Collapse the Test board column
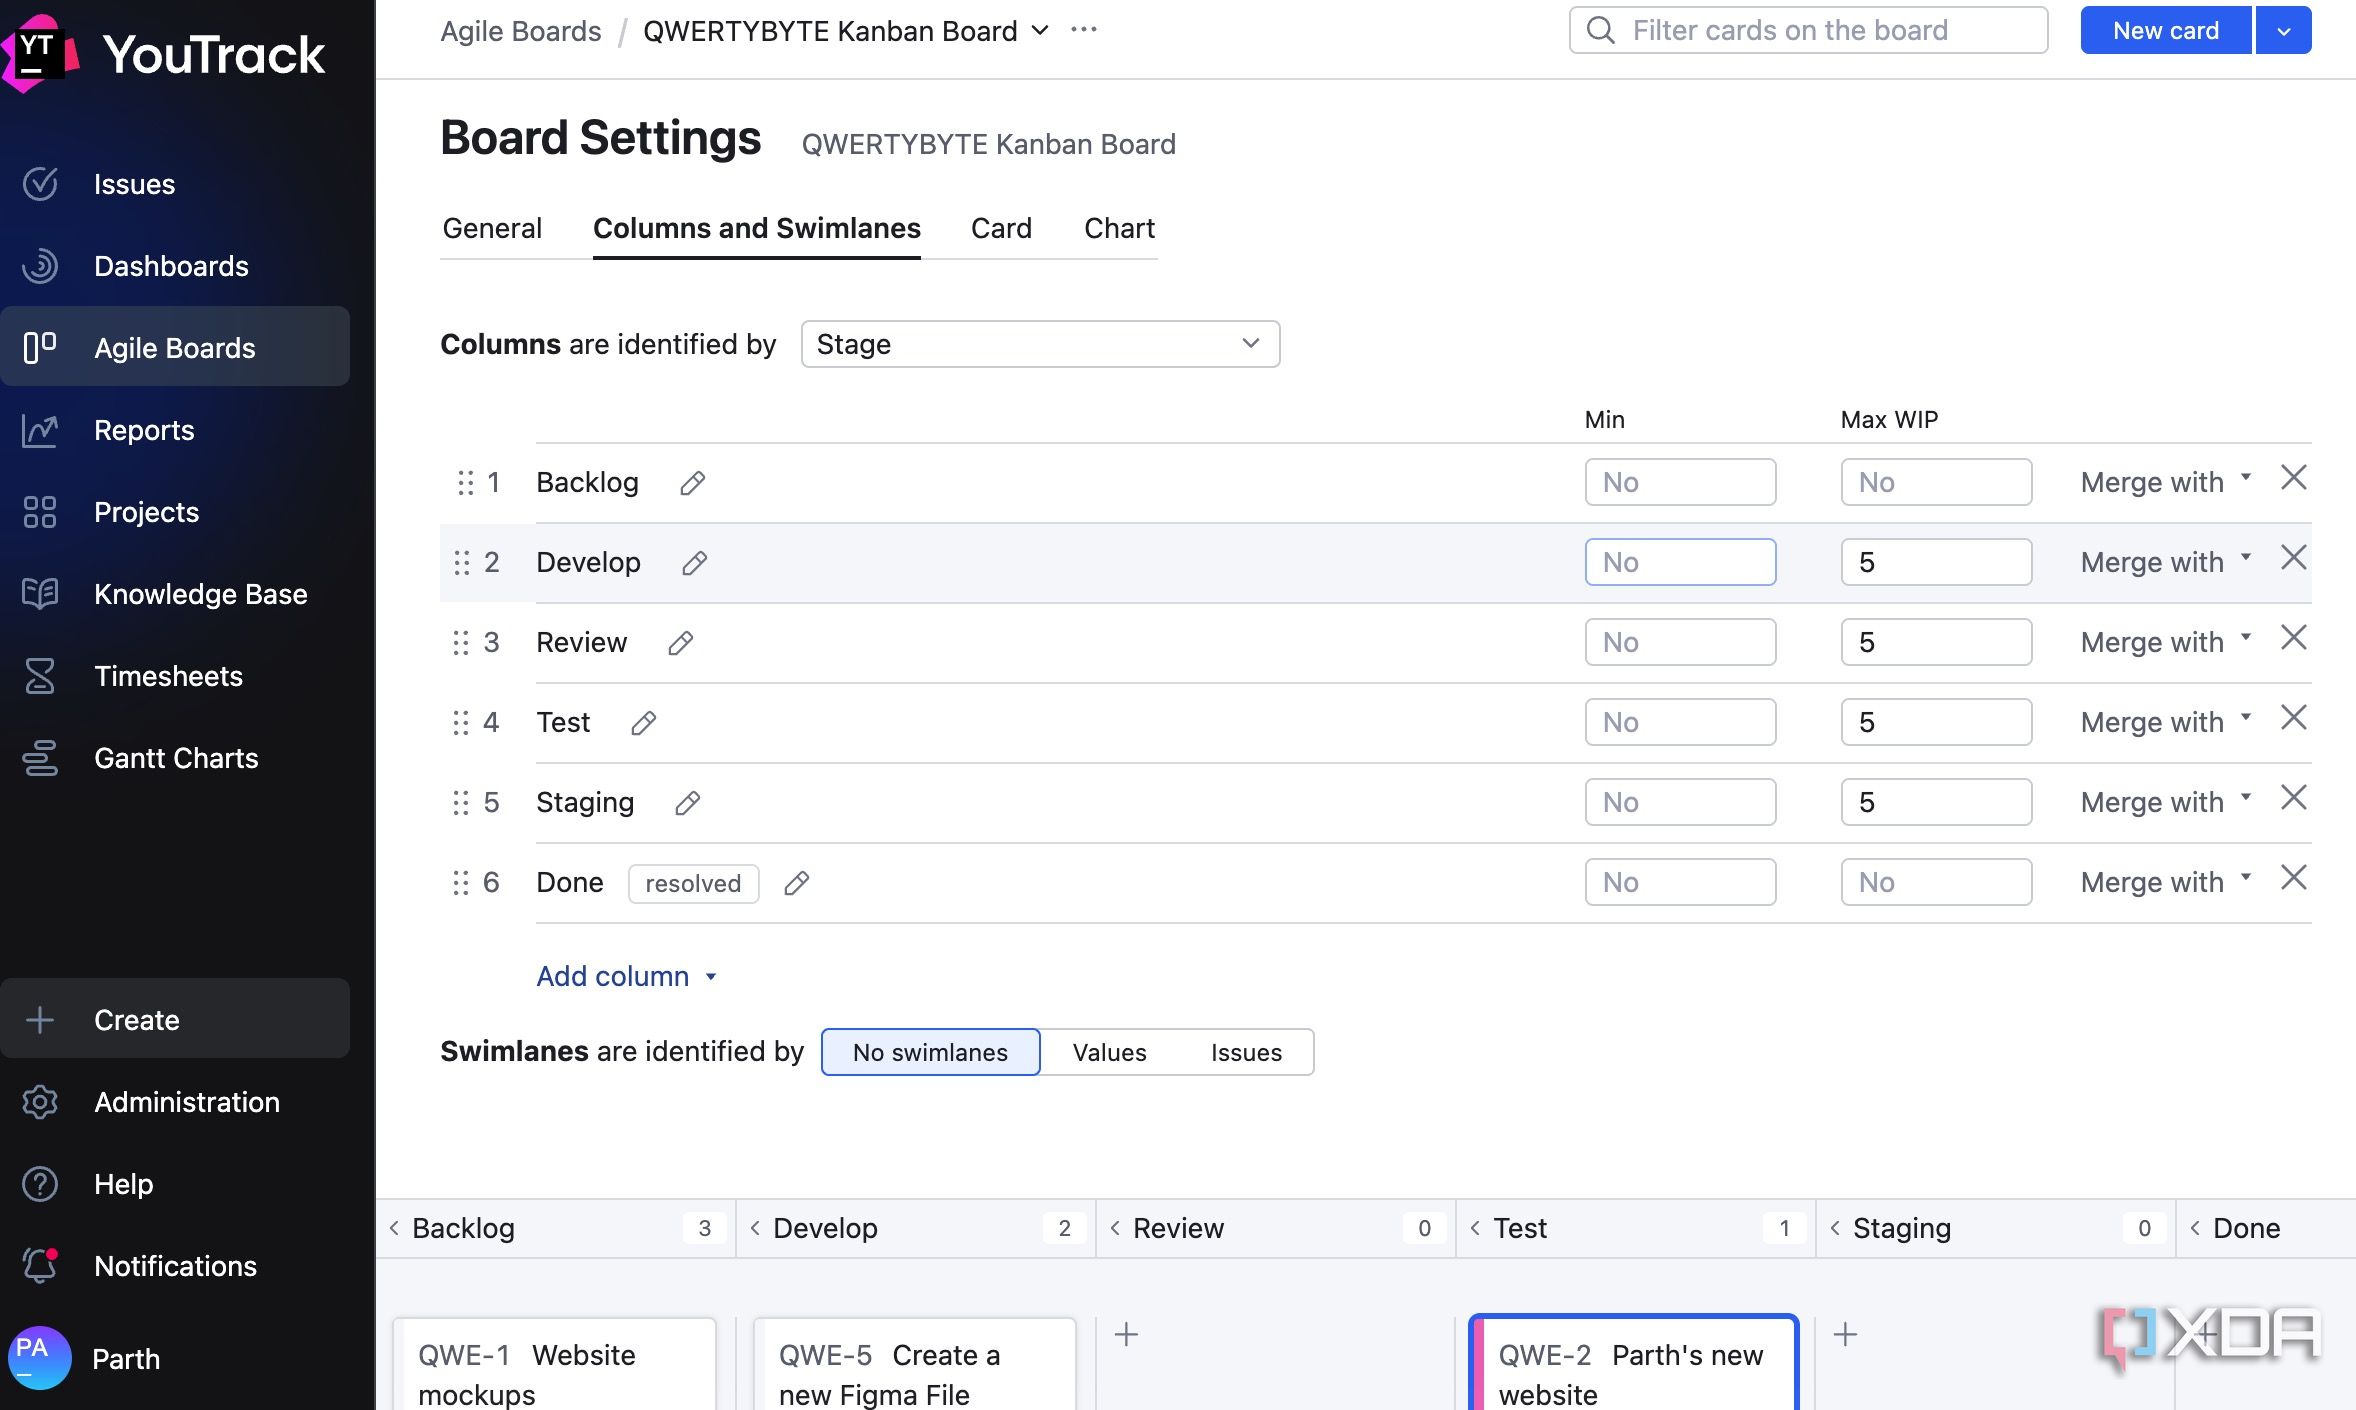The width and height of the screenshot is (2356, 1410). pos(1475,1228)
